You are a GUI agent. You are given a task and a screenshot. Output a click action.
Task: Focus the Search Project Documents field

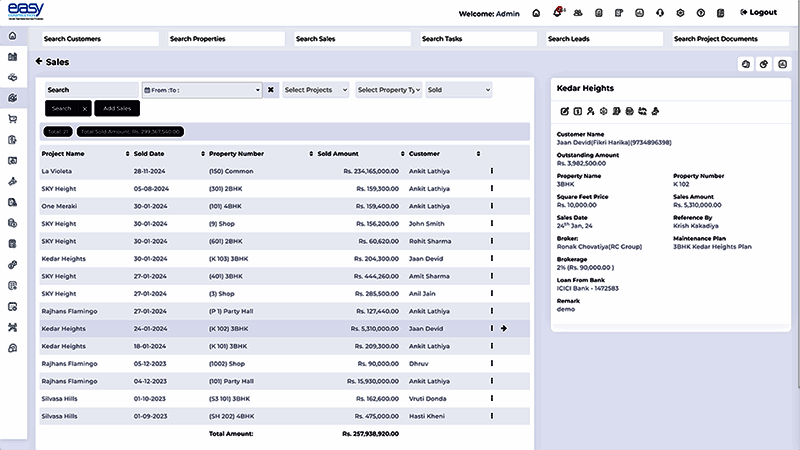[731, 39]
